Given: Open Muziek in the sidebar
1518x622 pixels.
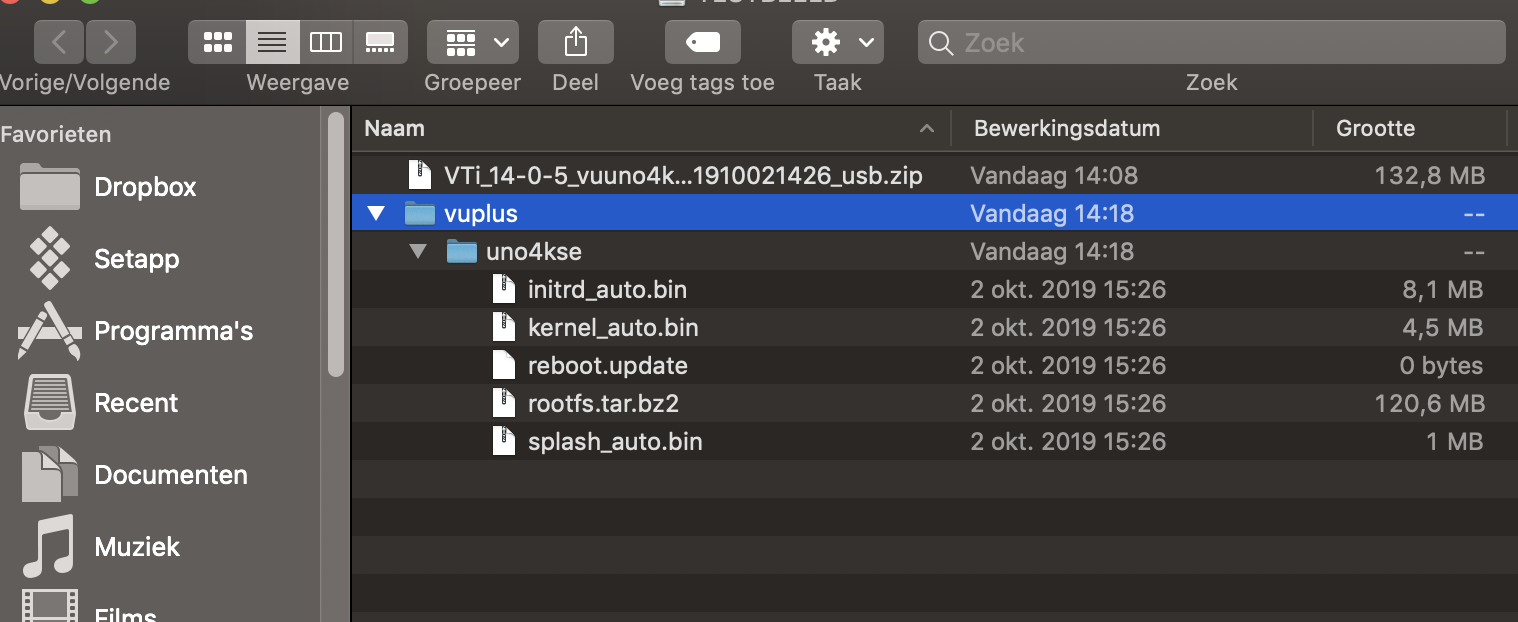Looking at the screenshot, I should (137, 547).
